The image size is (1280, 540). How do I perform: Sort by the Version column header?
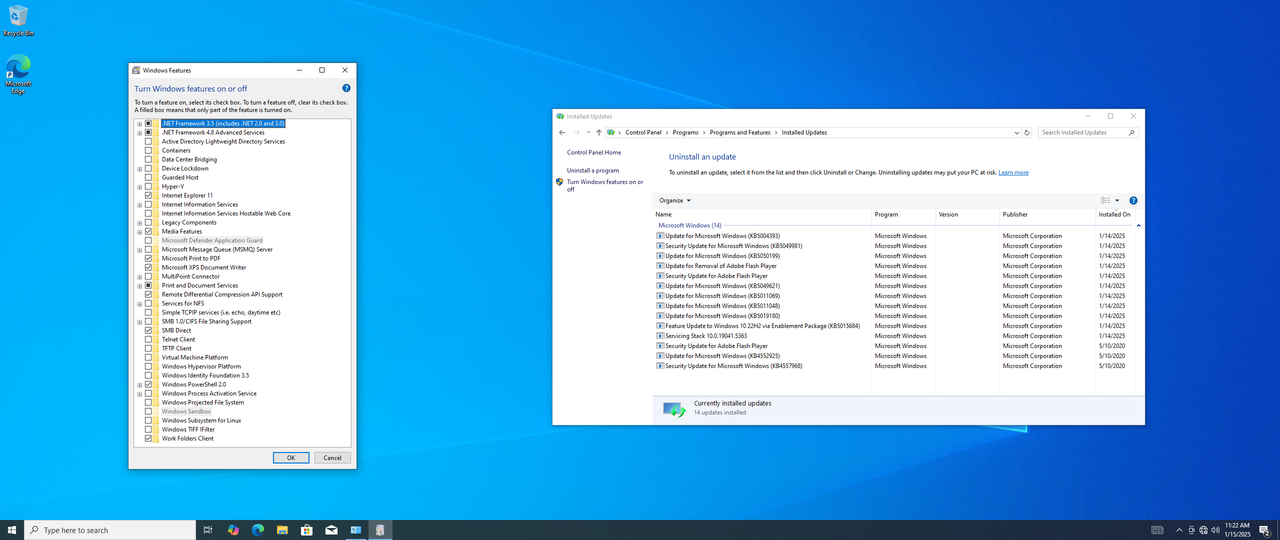967,214
